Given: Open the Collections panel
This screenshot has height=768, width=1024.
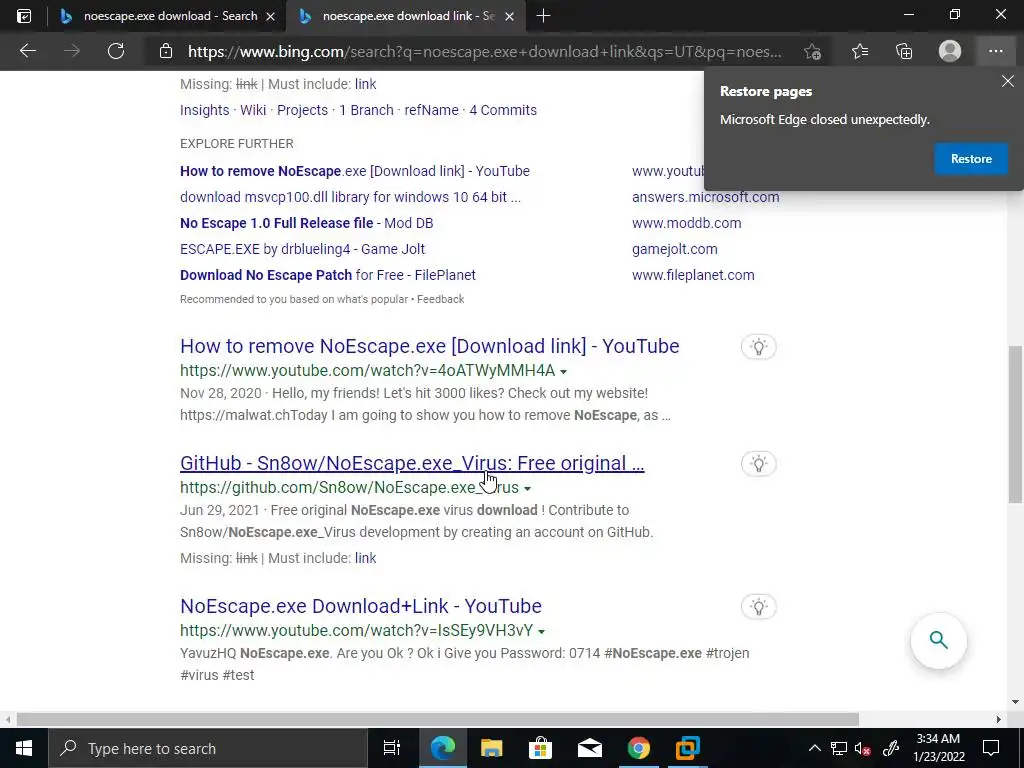Looking at the screenshot, I should [904, 51].
